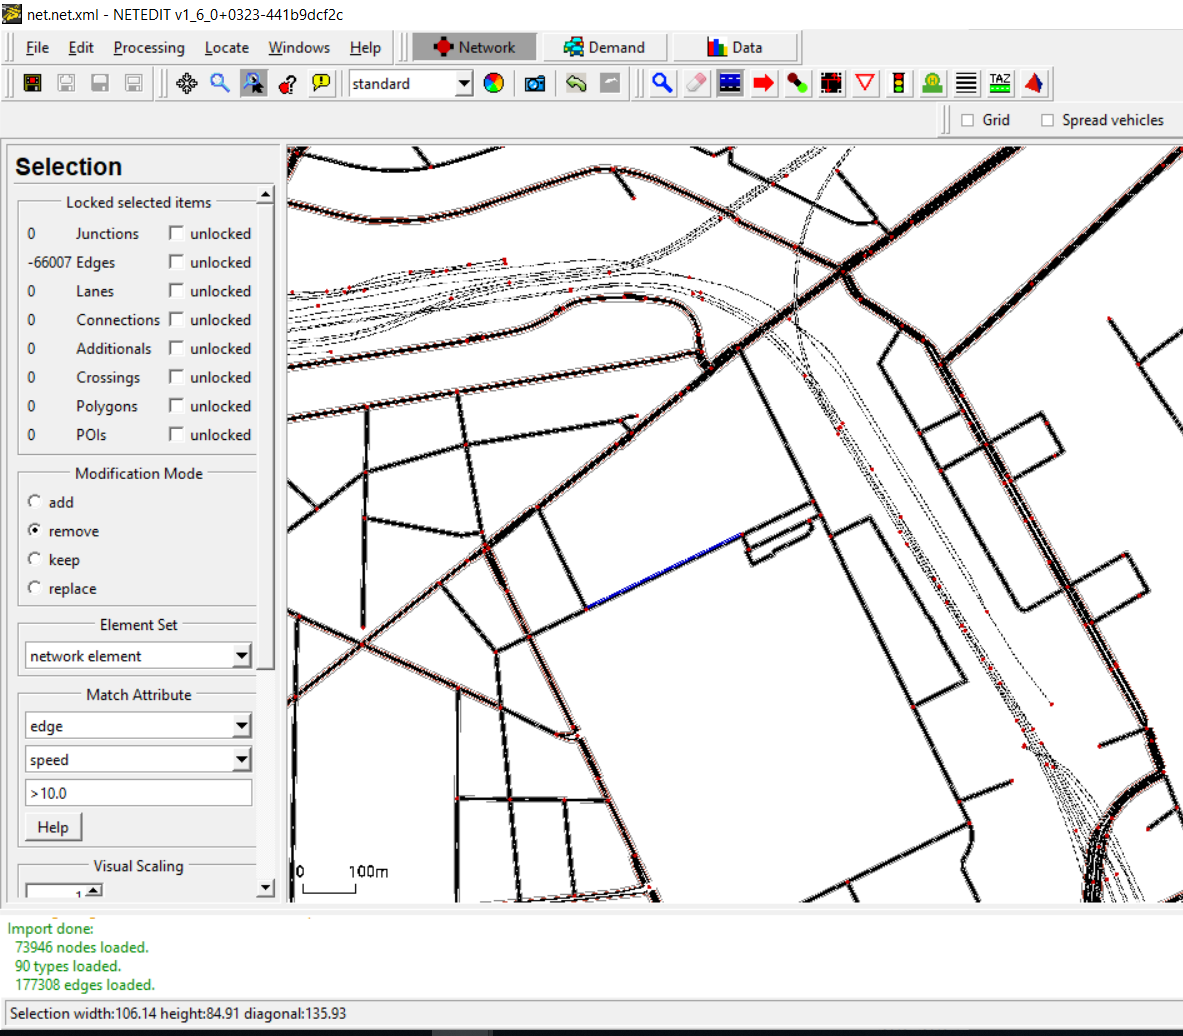Activate create edge mode icon
The height and width of the screenshot is (1036, 1183).
(797, 83)
